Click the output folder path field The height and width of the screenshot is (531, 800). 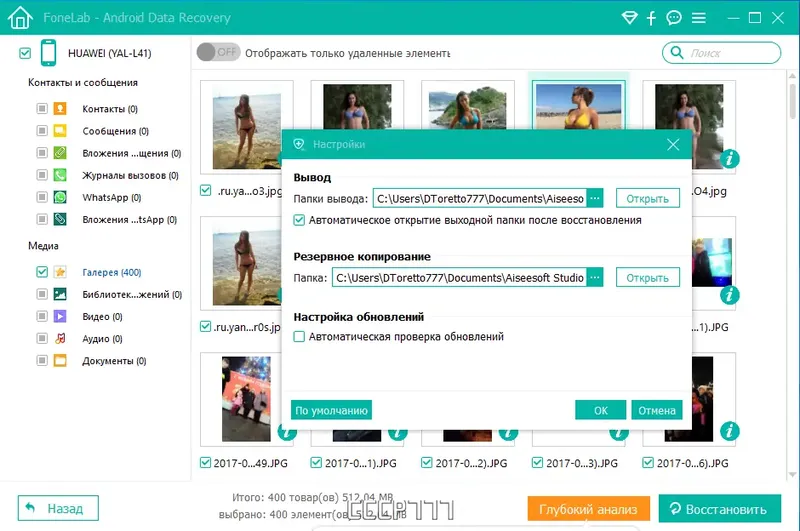point(480,198)
